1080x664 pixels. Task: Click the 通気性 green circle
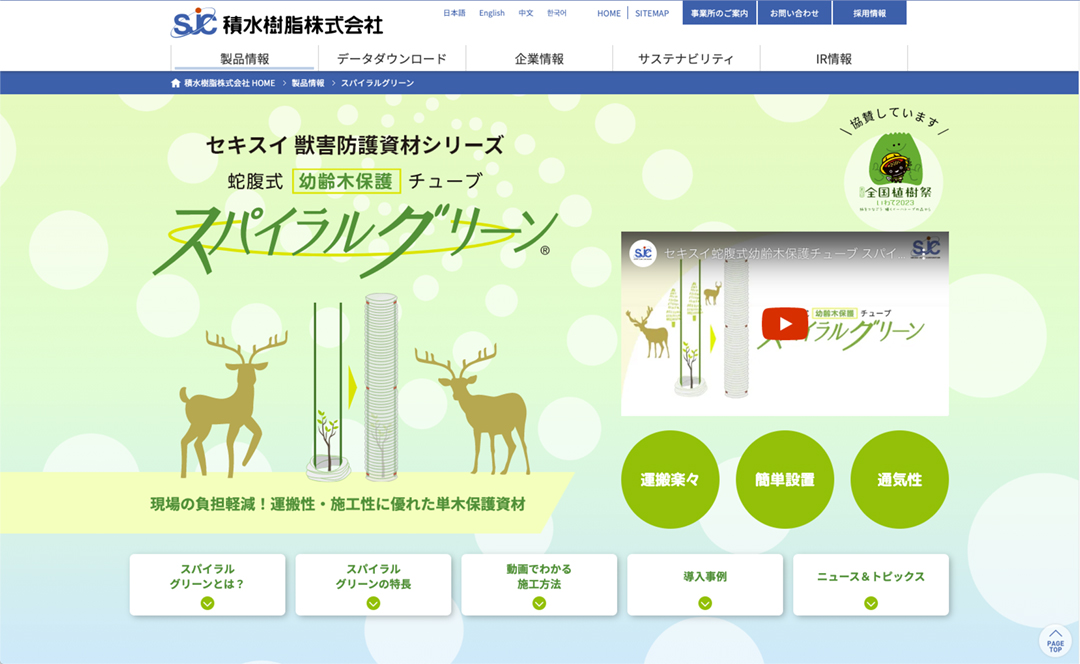(x=900, y=479)
